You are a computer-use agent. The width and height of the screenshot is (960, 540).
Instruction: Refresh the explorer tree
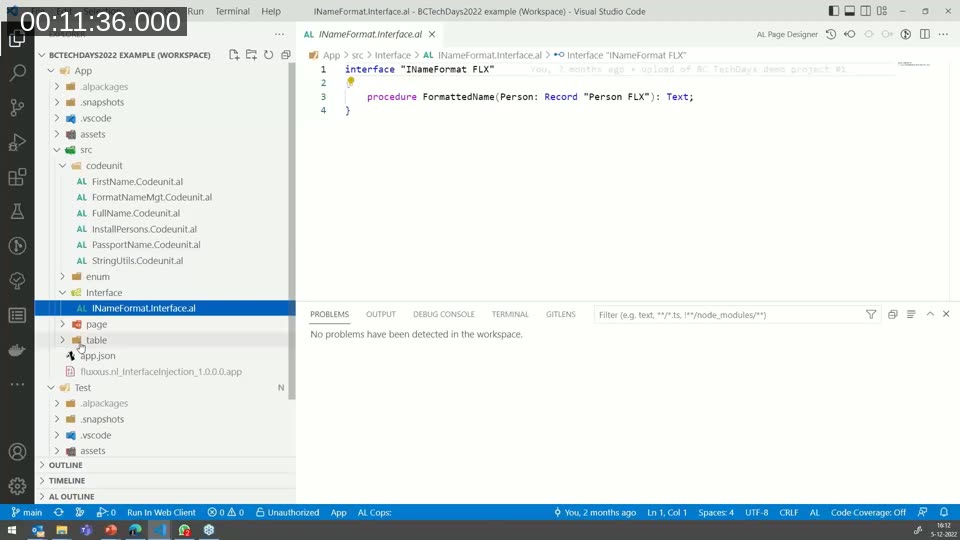[x=268, y=54]
